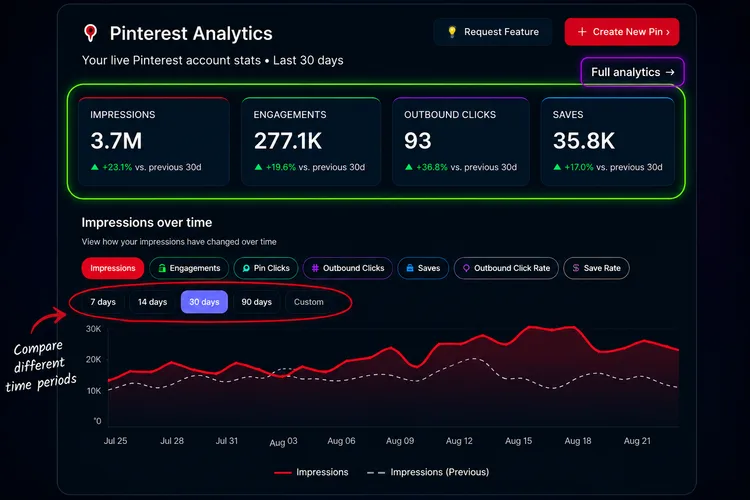Click the Pin Clicks chip icon
Screen dimensions: 750x500
[246, 268]
